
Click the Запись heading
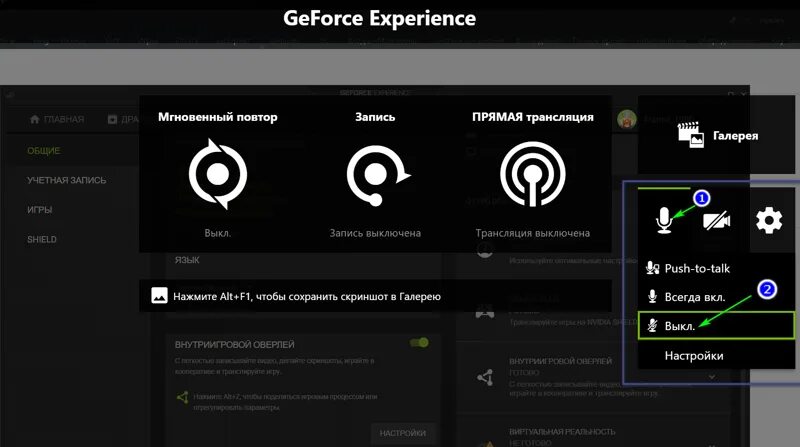[x=375, y=117]
